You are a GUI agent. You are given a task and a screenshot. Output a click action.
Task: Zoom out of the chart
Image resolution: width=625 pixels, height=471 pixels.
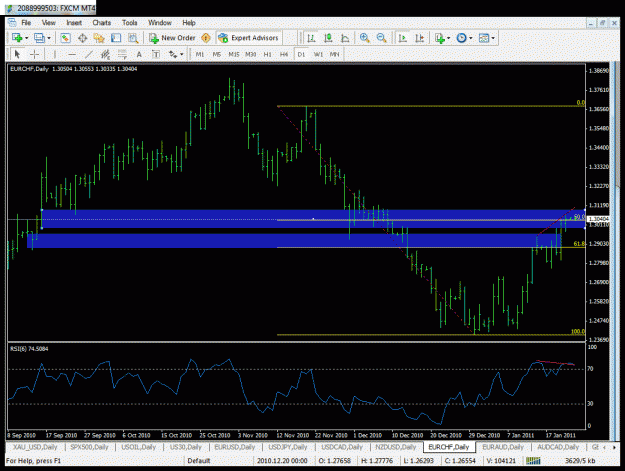click(381, 38)
